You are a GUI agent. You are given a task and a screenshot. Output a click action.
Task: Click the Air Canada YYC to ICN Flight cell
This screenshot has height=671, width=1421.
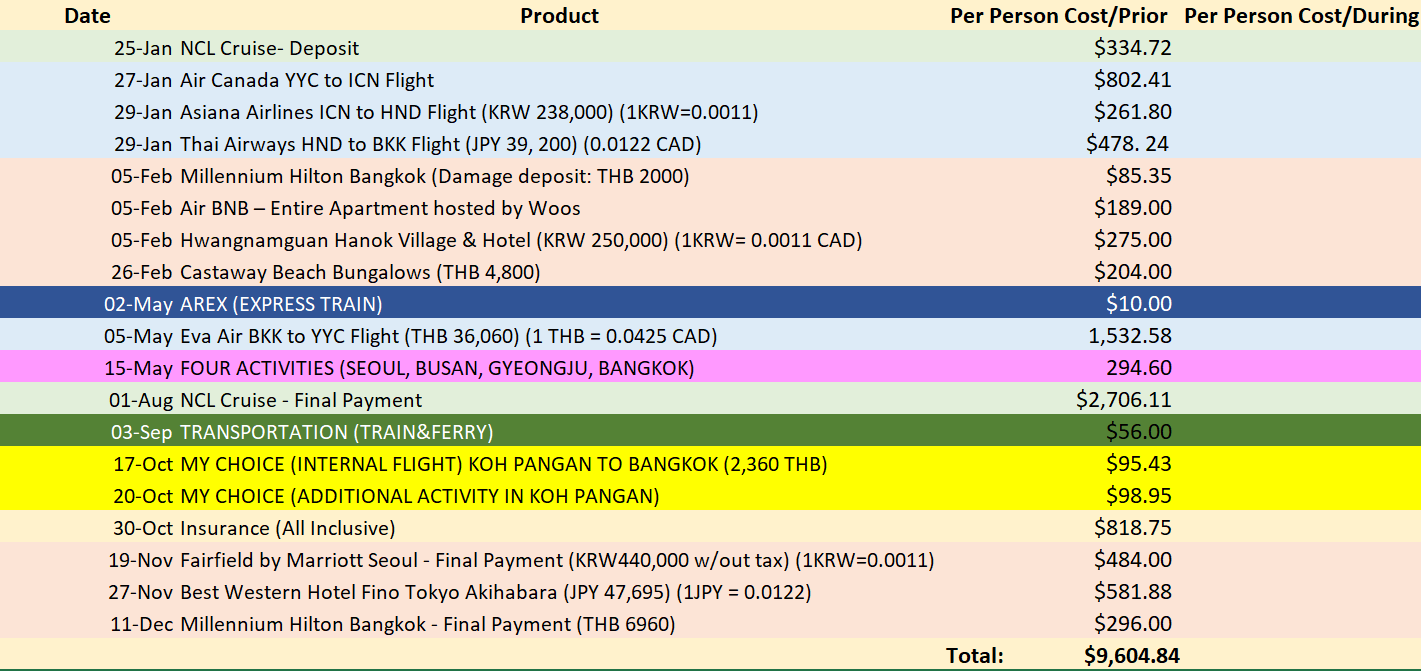307,80
